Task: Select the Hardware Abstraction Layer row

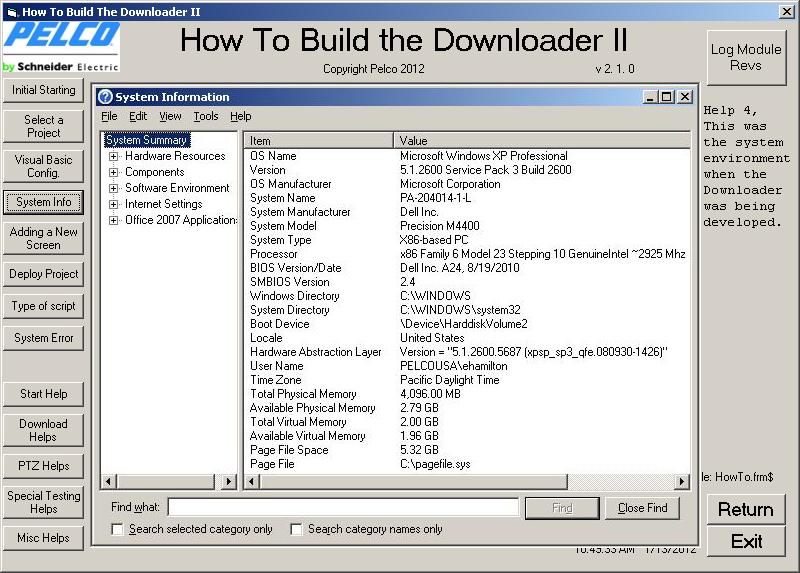Action: (x=467, y=352)
